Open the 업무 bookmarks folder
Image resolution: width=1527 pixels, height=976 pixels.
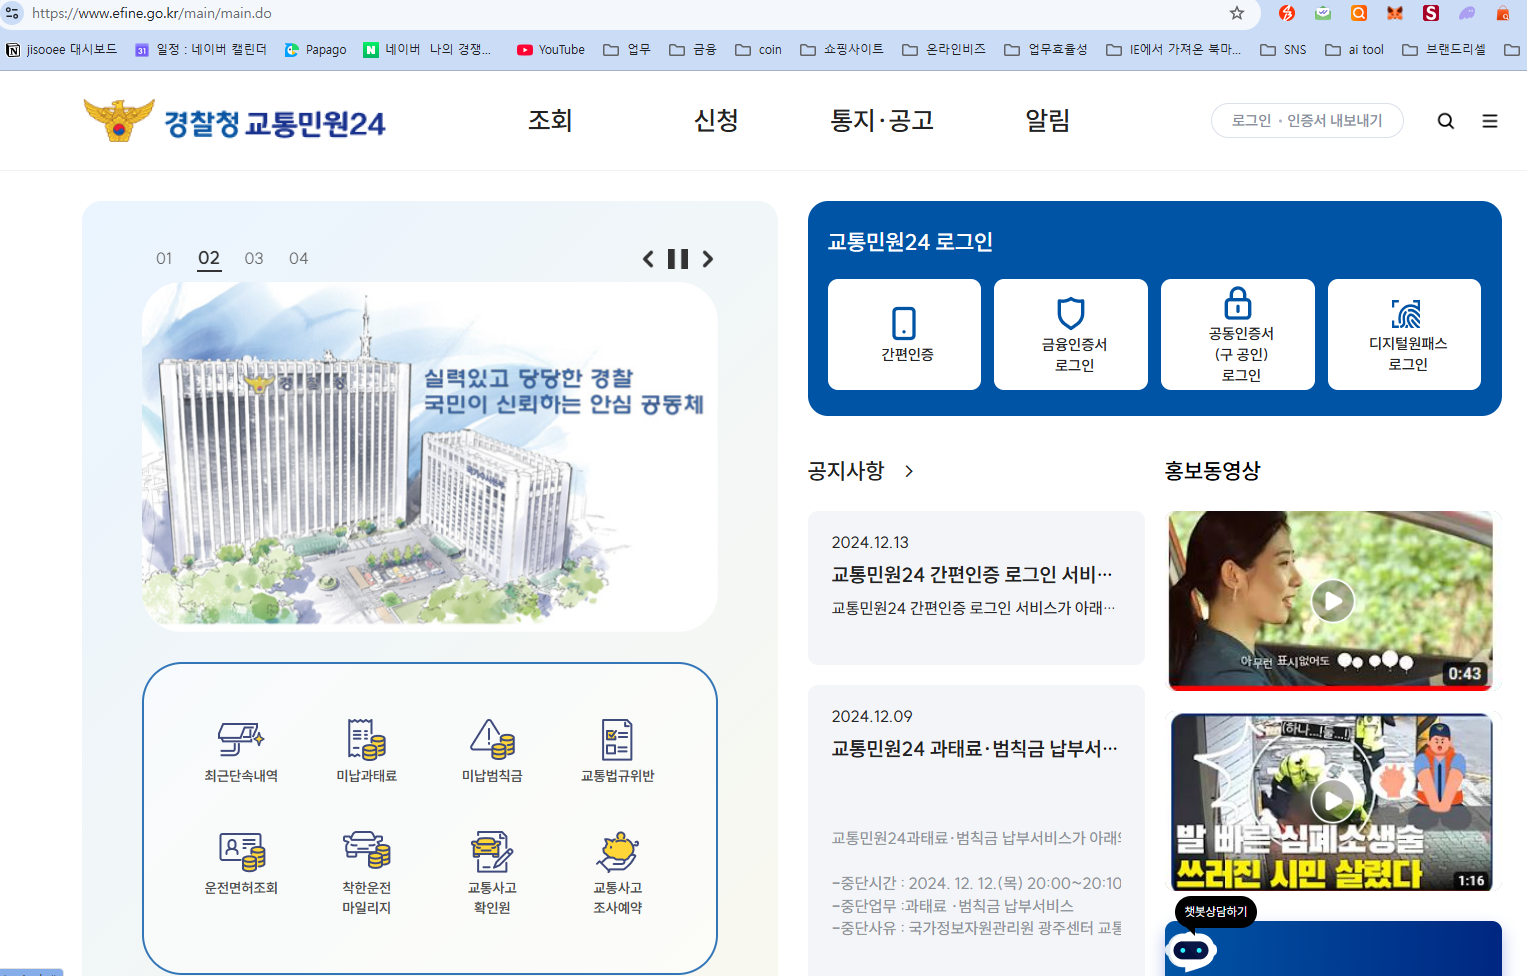(627, 49)
